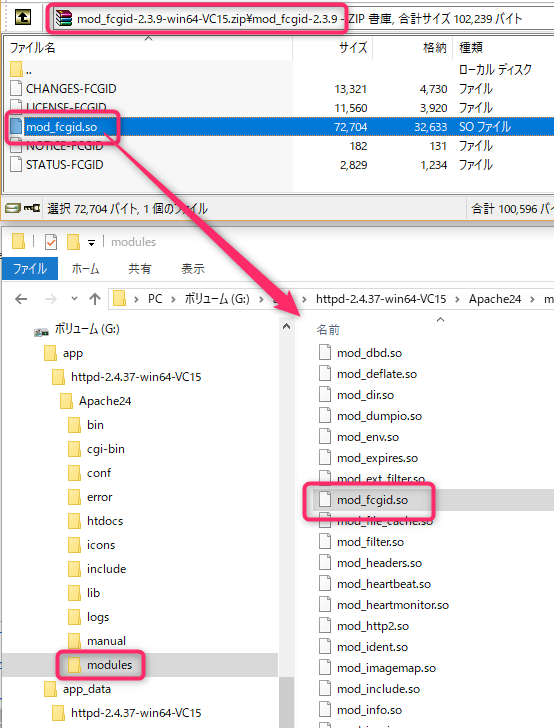The width and height of the screenshot is (554, 728).
Task: Switch to the 表示 ribbon tab
Action: [x=193, y=268]
